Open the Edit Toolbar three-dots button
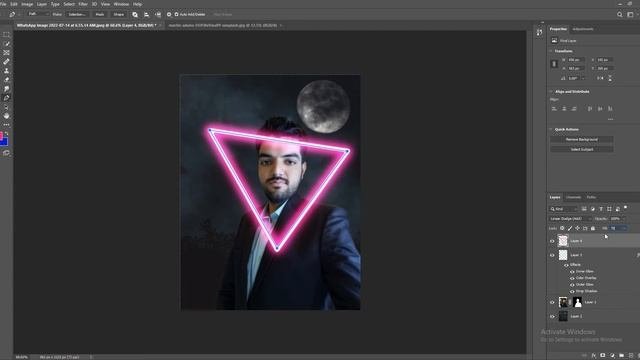The height and width of the screenshot is (360, 640). coord(6,124)
